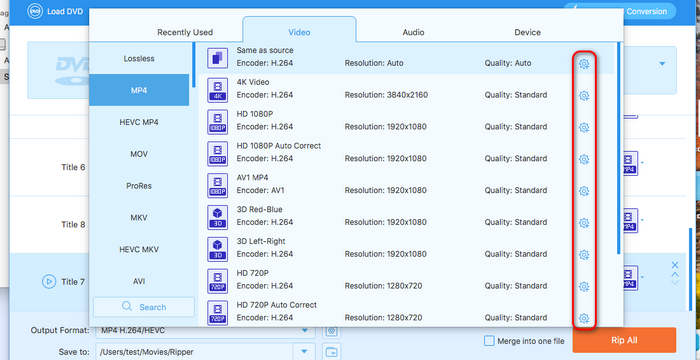
Task: Click the Title 6 row label
Action: click(73, 167)
